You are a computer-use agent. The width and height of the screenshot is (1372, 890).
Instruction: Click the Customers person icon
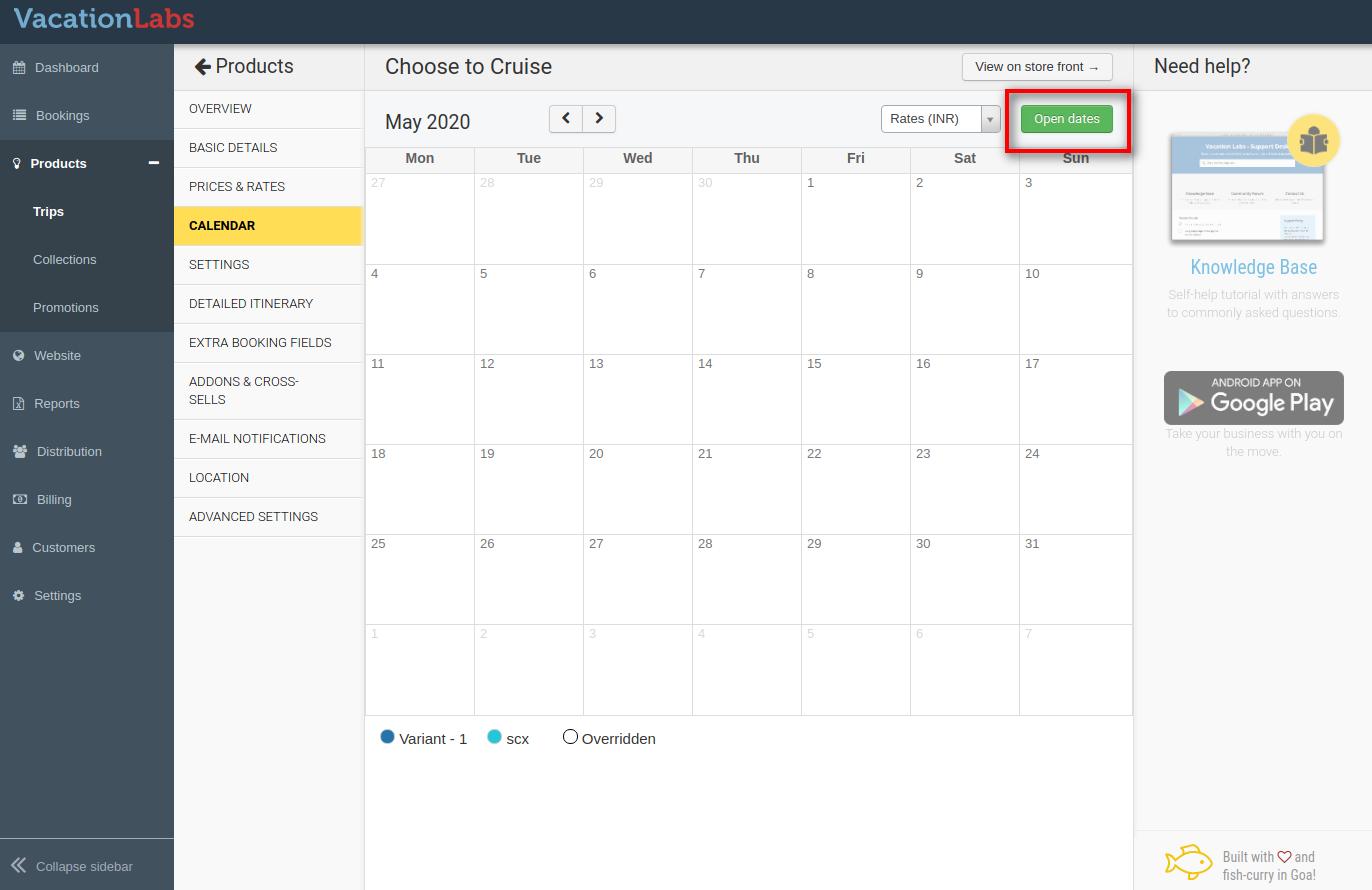pyautogui.click(x=18, y=548)
